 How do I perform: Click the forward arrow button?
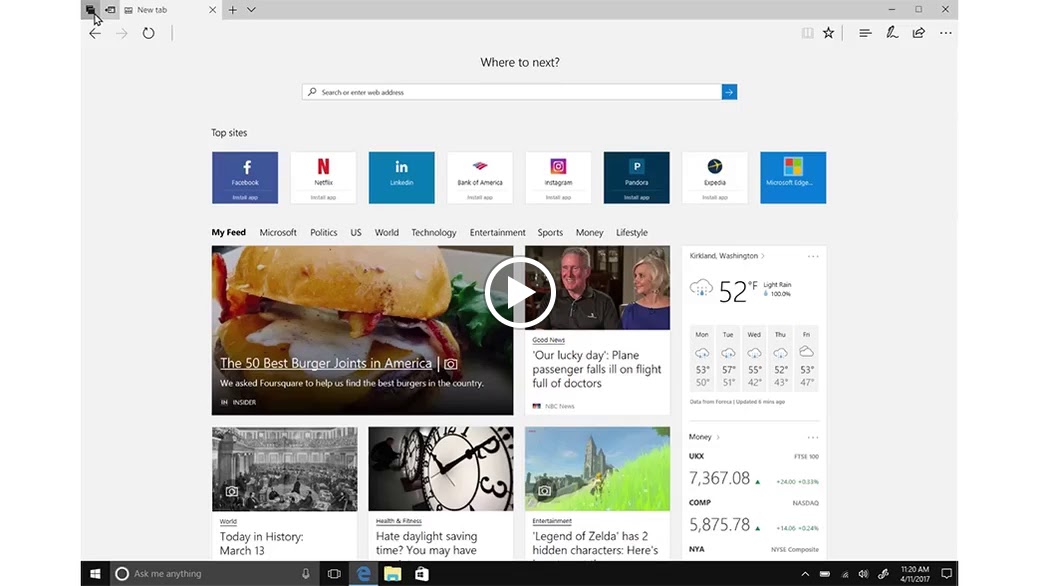pos(121,33)
